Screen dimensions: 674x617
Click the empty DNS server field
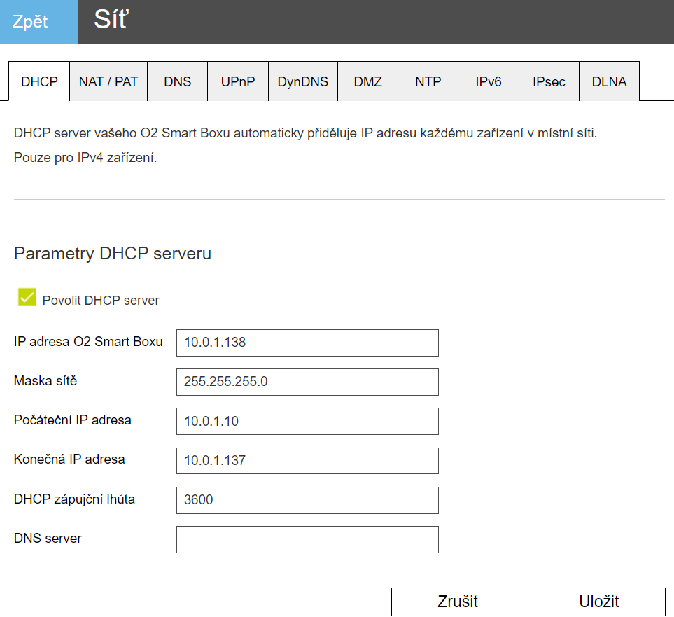[307, 539]
